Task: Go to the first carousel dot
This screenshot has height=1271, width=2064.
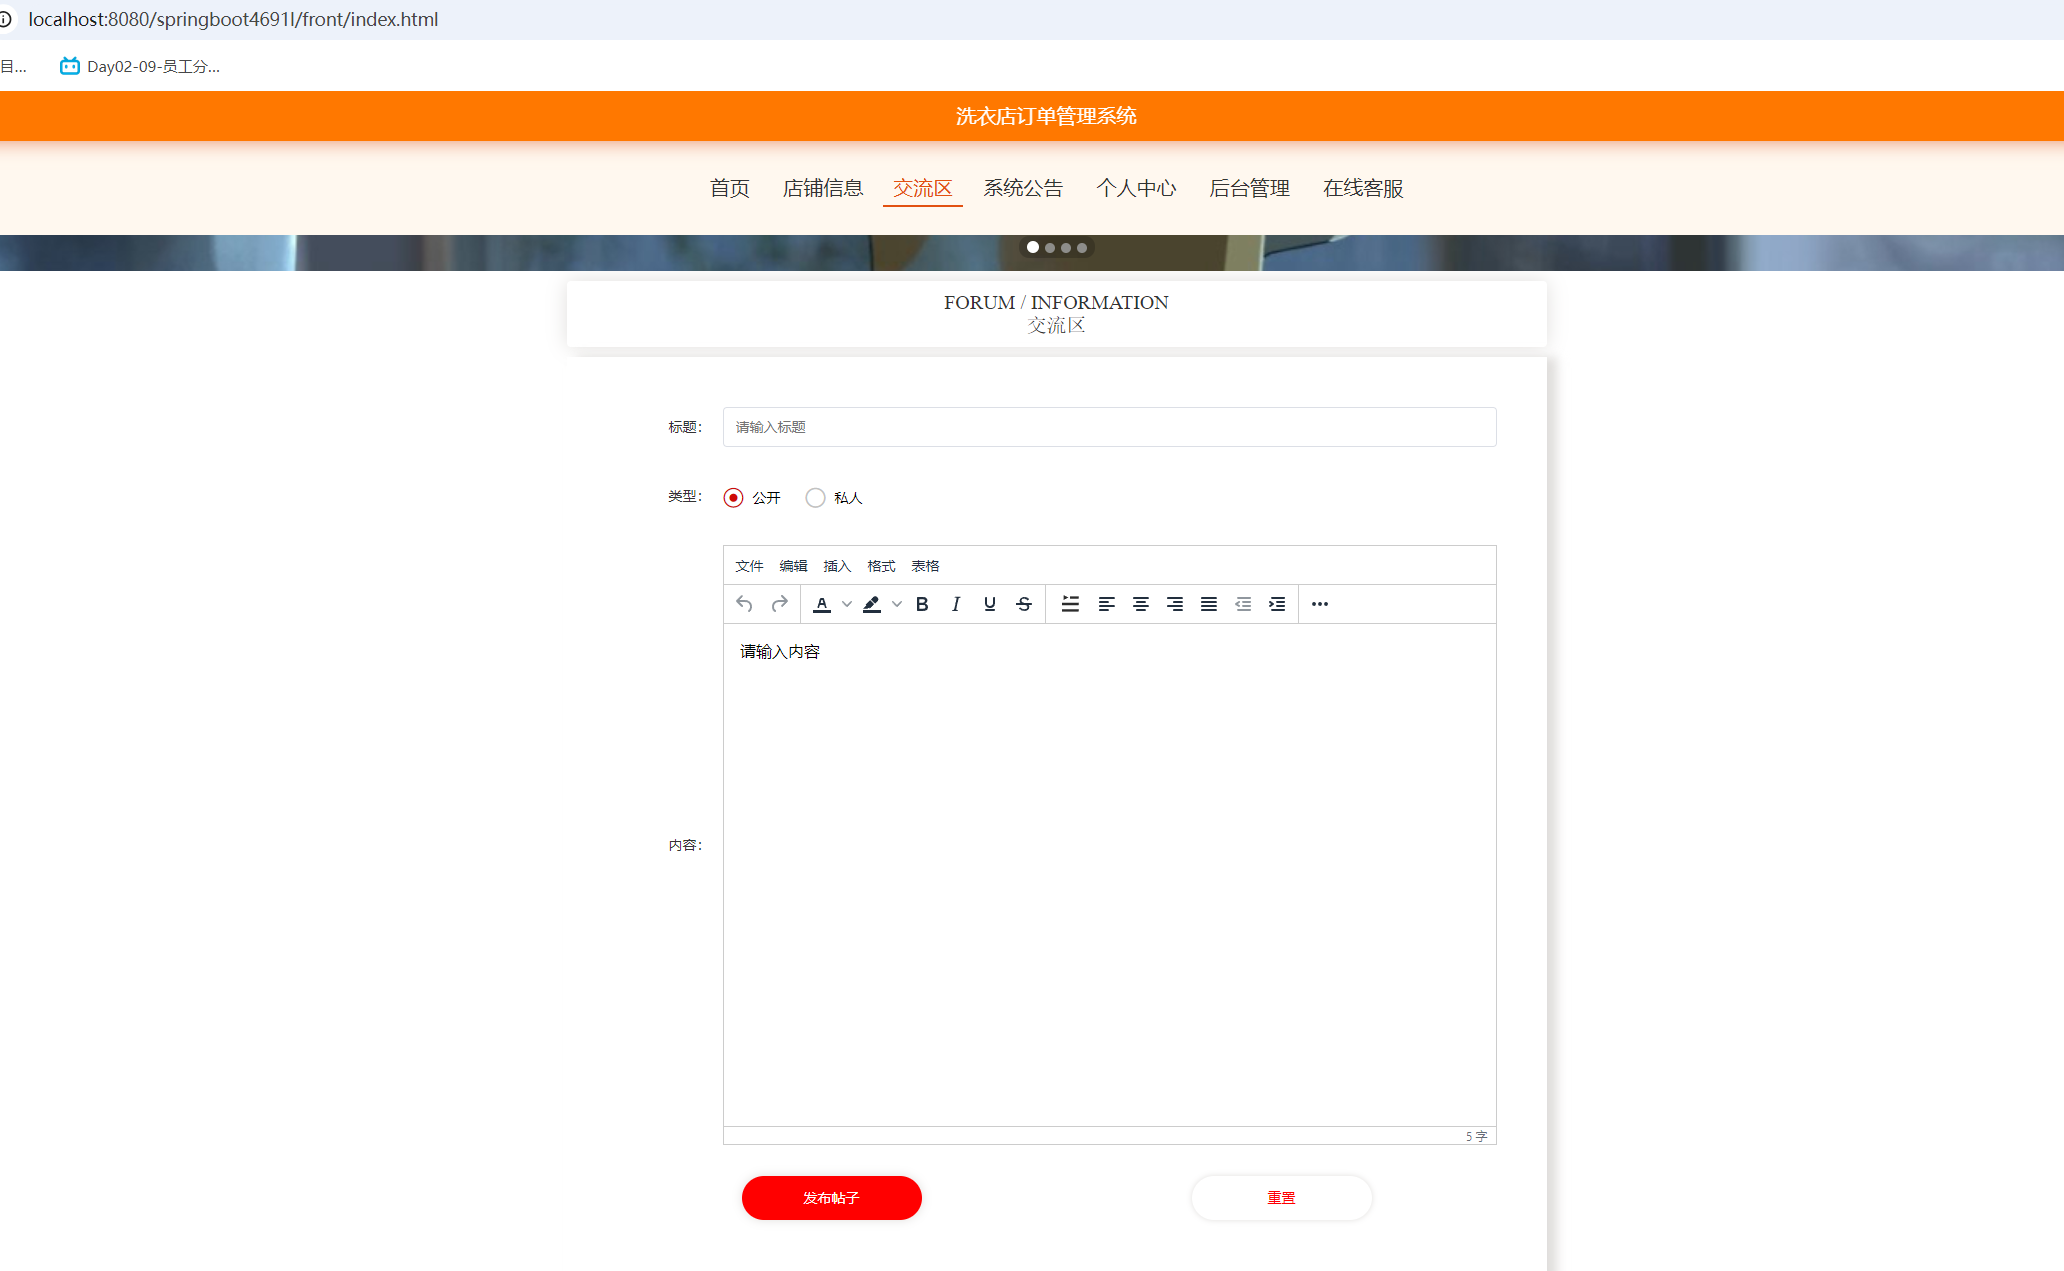Action: pos(1033,247)
